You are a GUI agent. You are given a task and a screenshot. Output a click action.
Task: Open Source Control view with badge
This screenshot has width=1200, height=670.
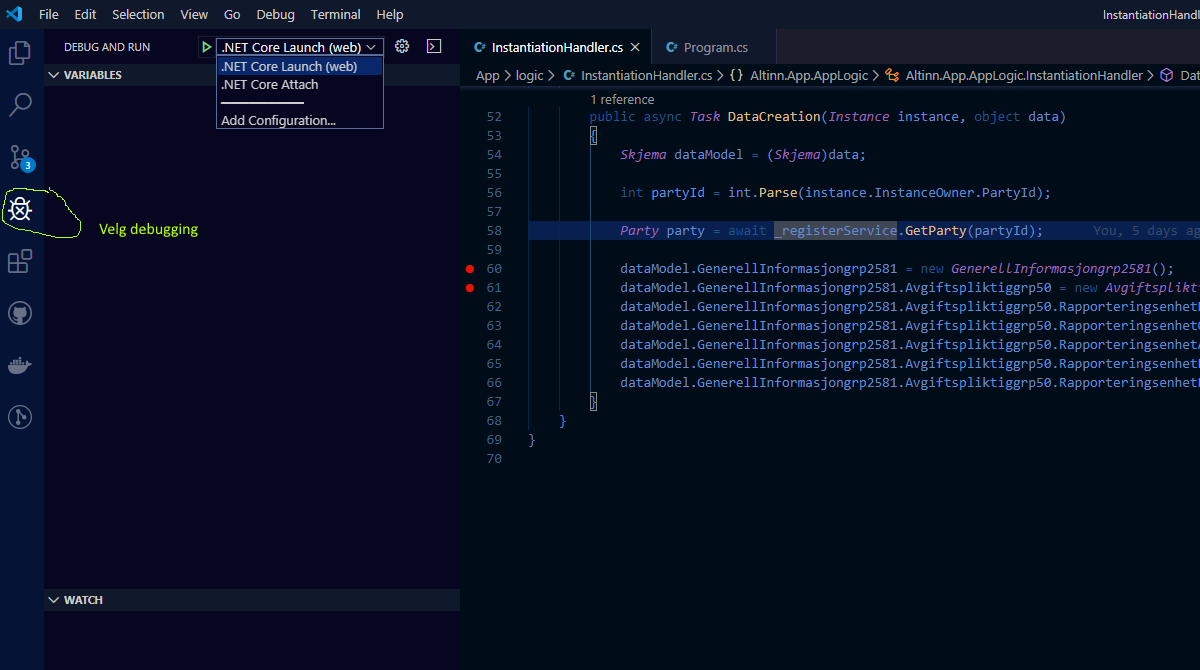pyautogui.click(x=20, y=157)
